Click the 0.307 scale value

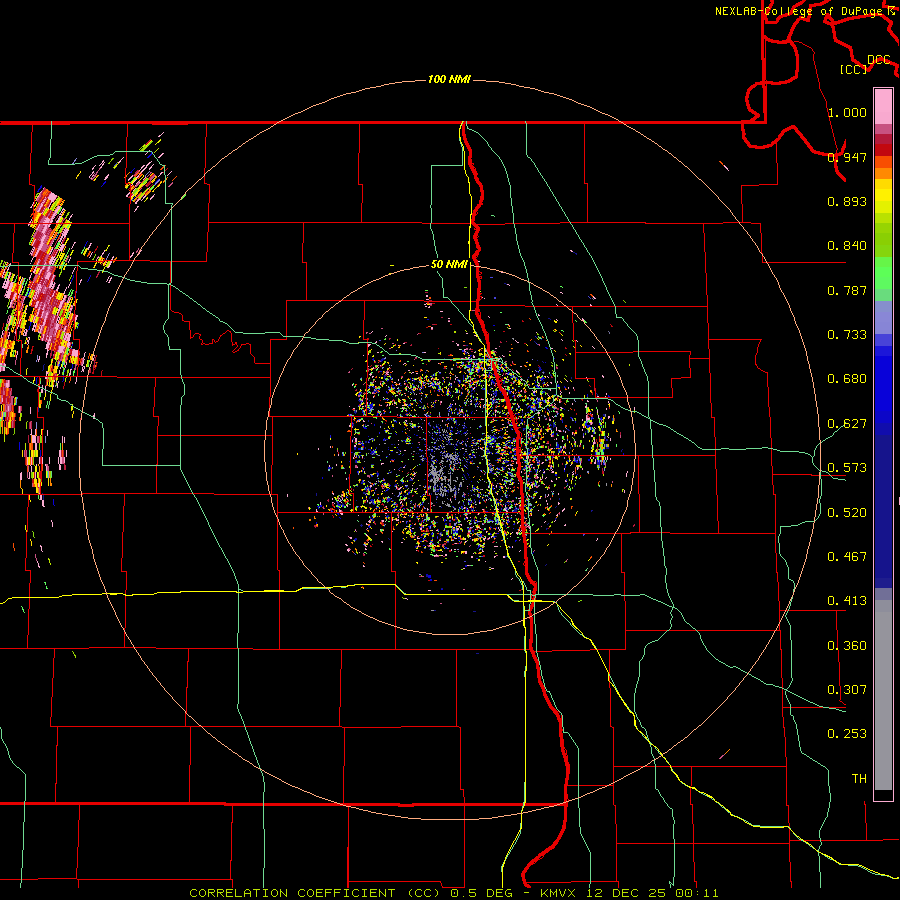click(x=847, y=690)
